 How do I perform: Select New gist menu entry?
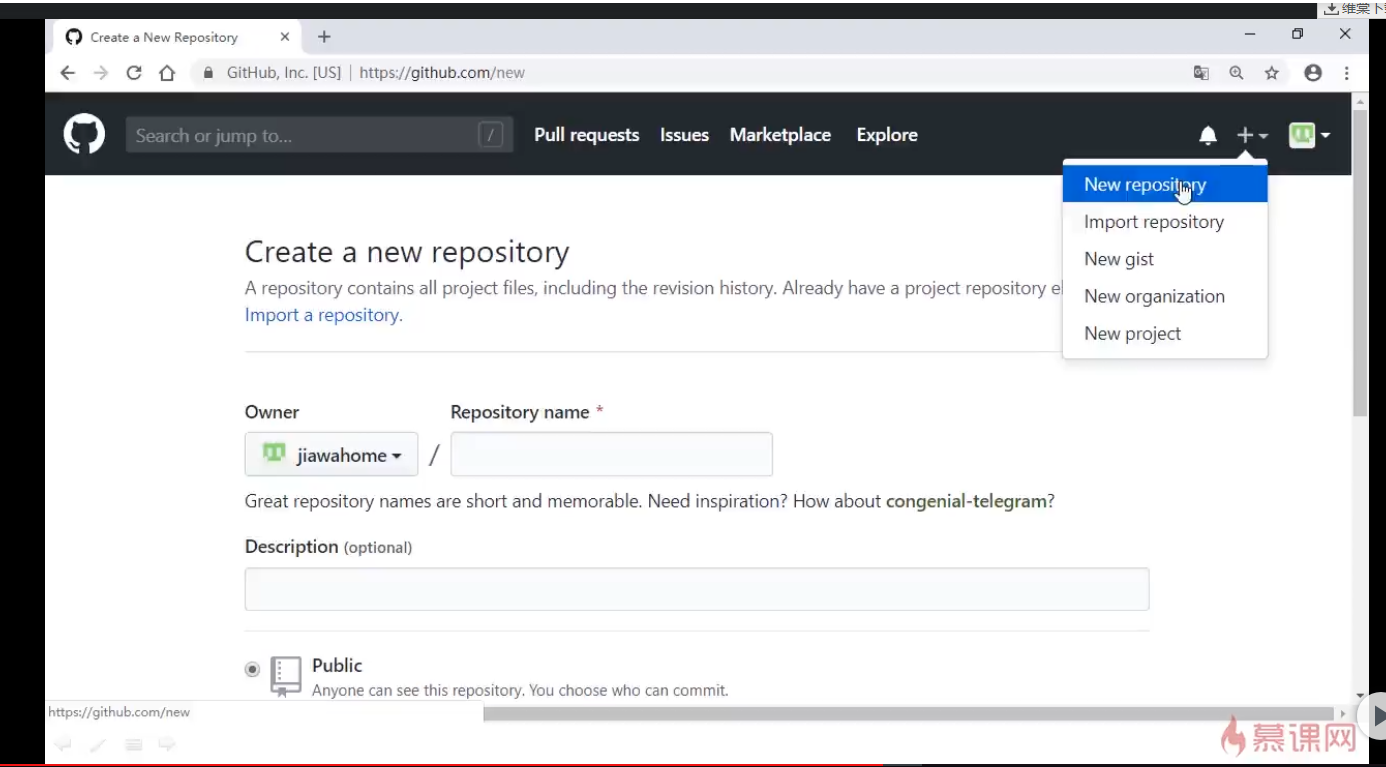(1165, 259)
